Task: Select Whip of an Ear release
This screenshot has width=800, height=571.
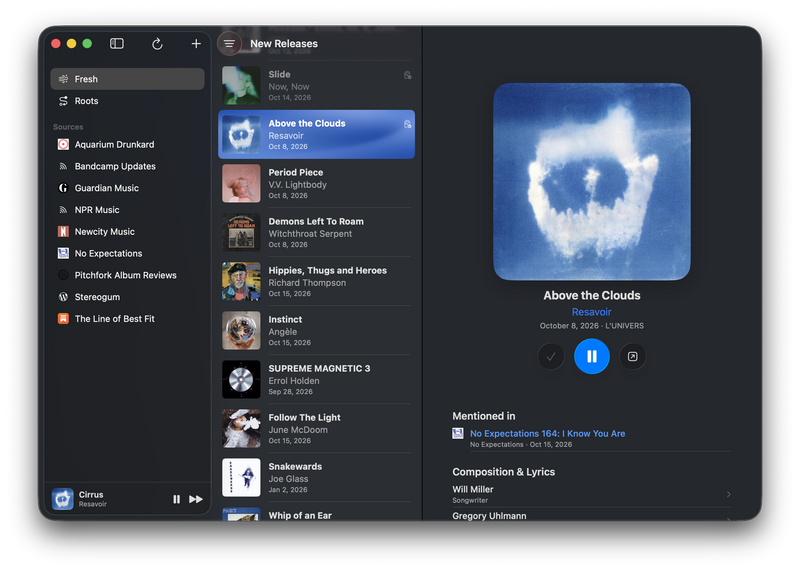Action: pos(316,513)
